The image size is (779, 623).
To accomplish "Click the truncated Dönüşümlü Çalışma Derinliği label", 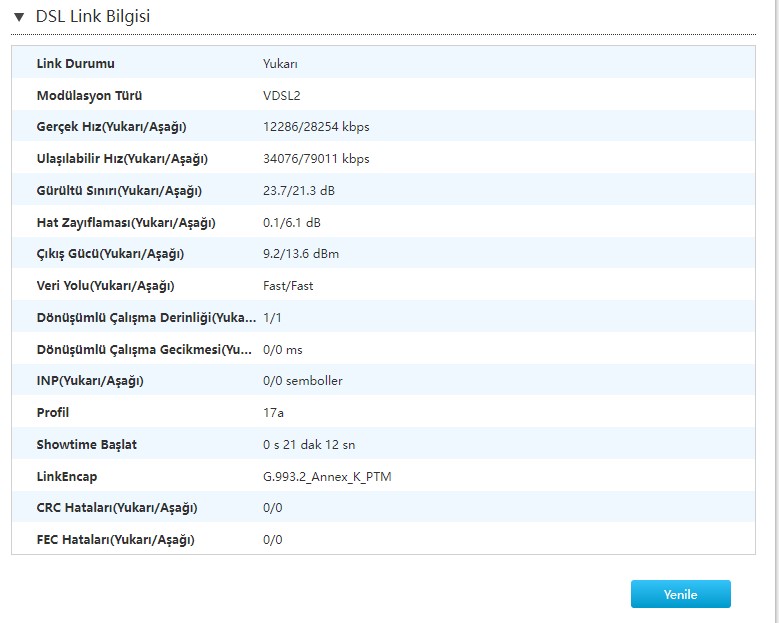I will click(146, 318).
